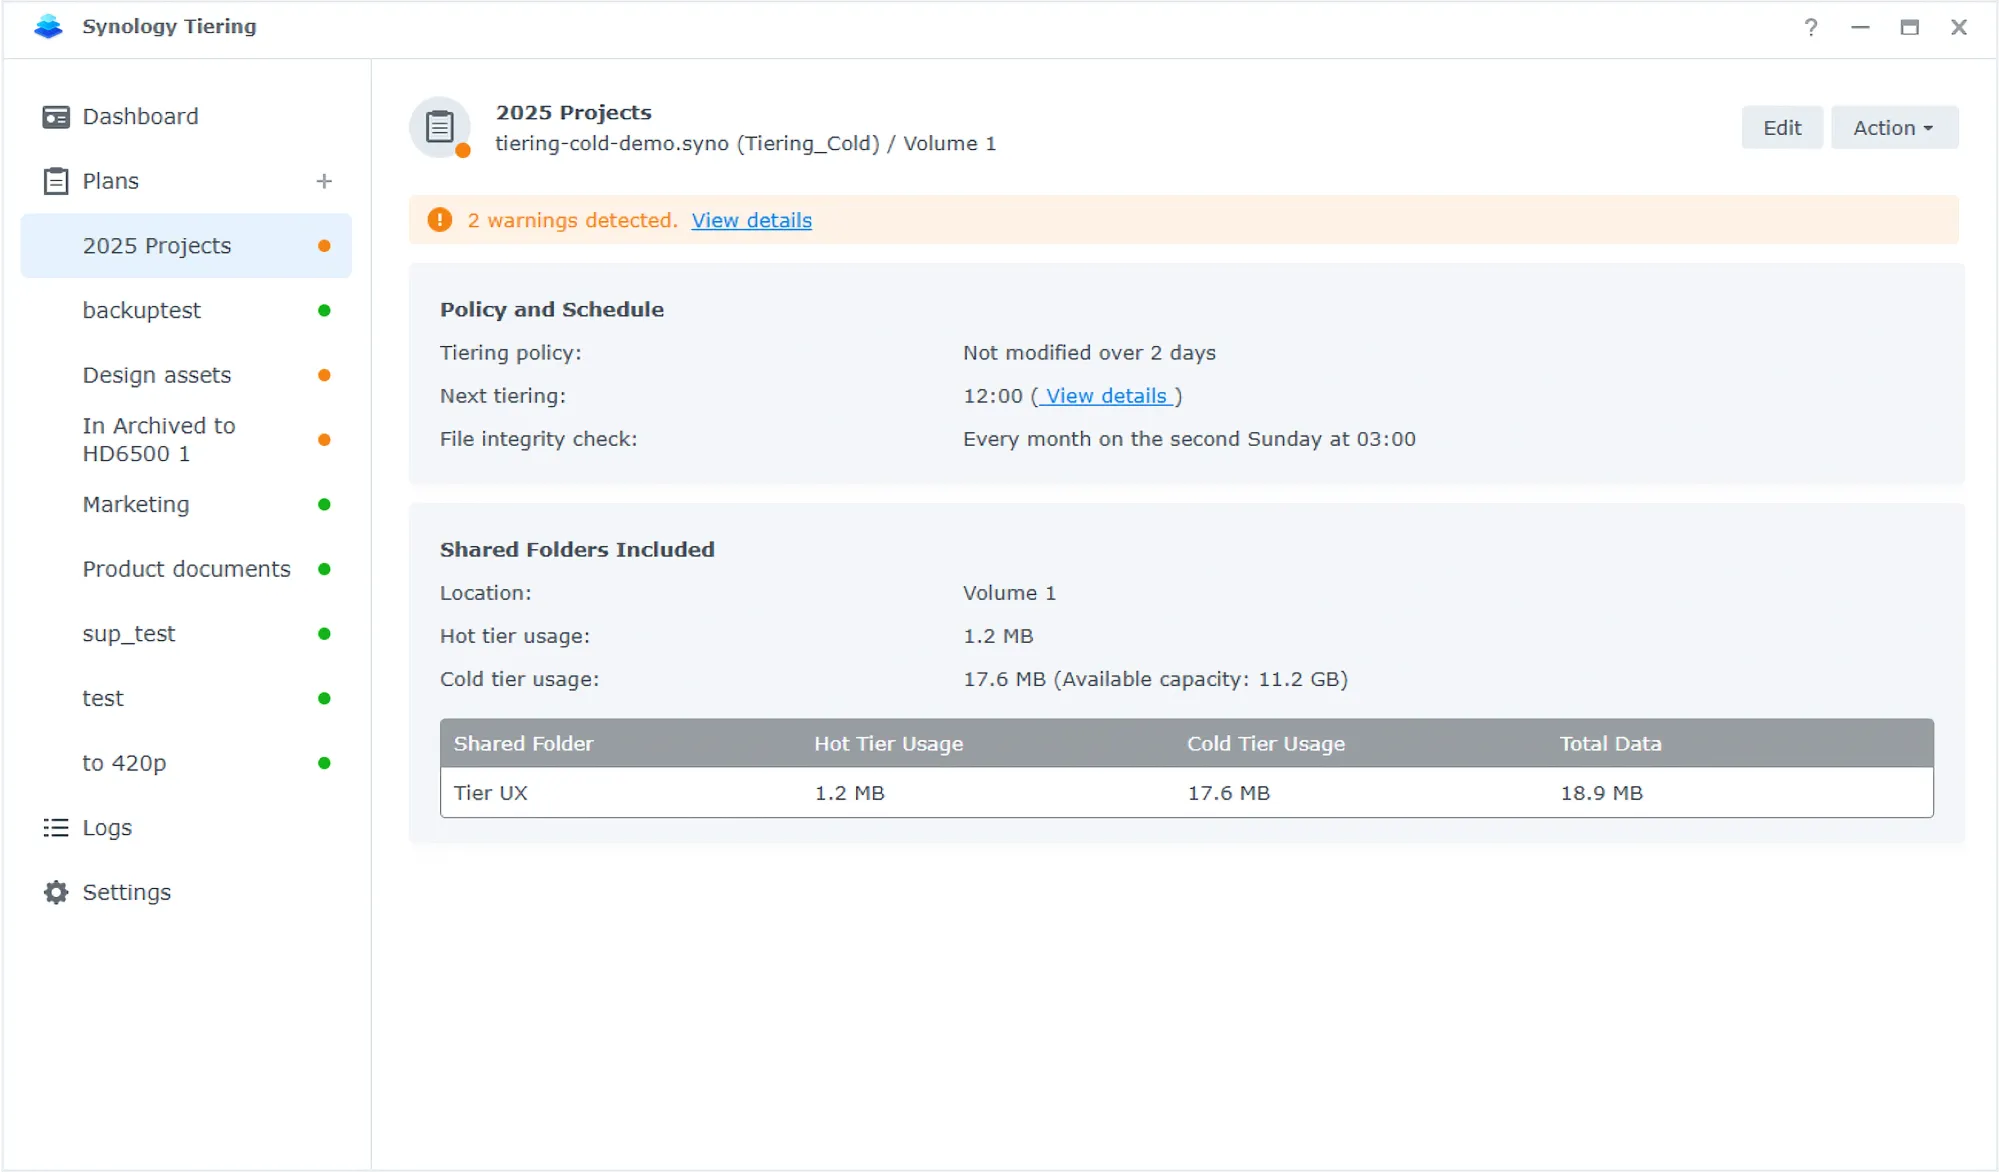2000x1172 pixels.
Task: Open the Action dropdown menu
Action: 1894,128
